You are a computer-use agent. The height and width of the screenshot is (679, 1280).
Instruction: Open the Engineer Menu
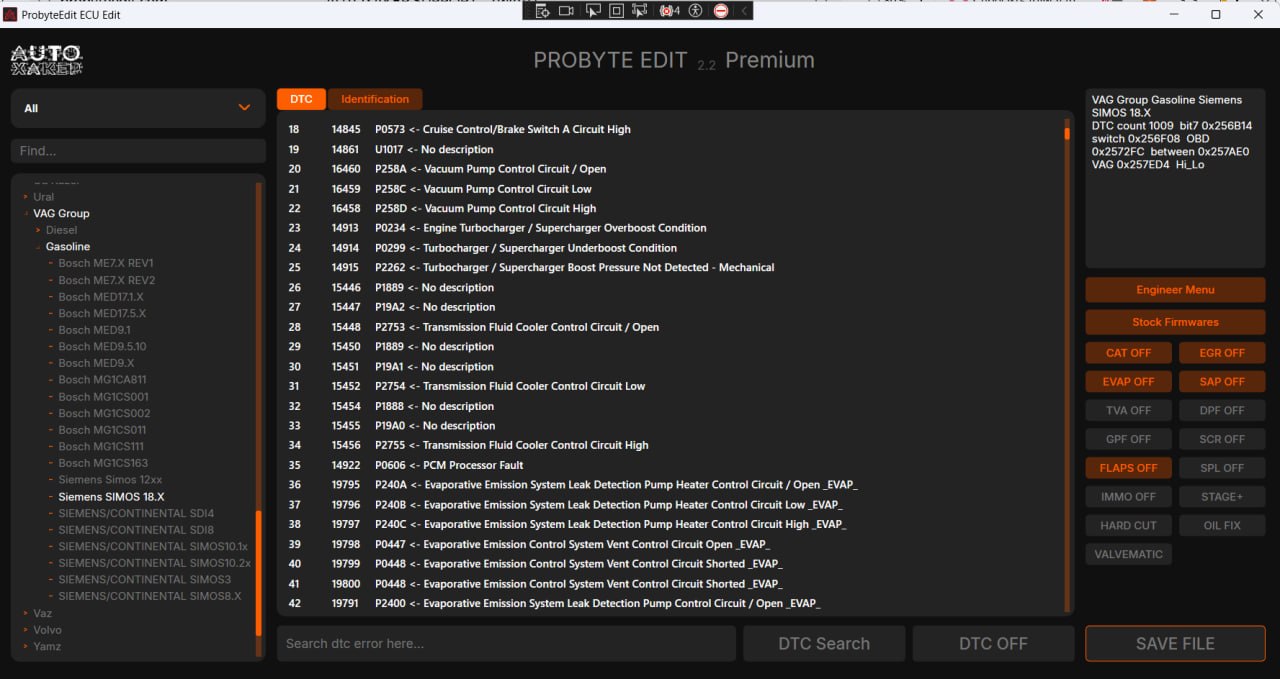point(1175,290)
